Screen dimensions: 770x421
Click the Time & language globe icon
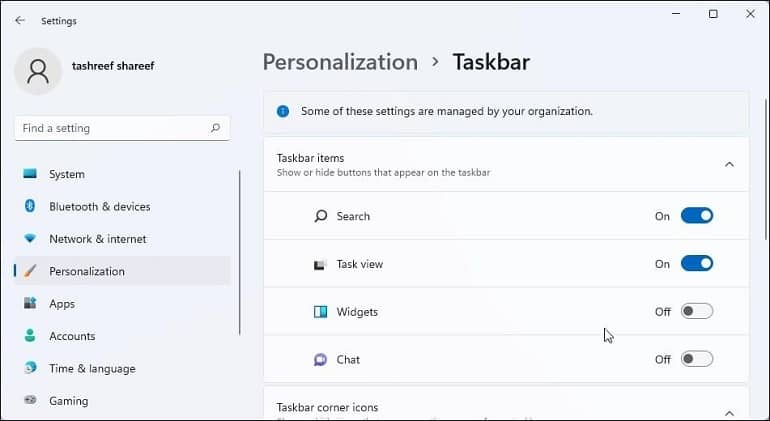30,368
